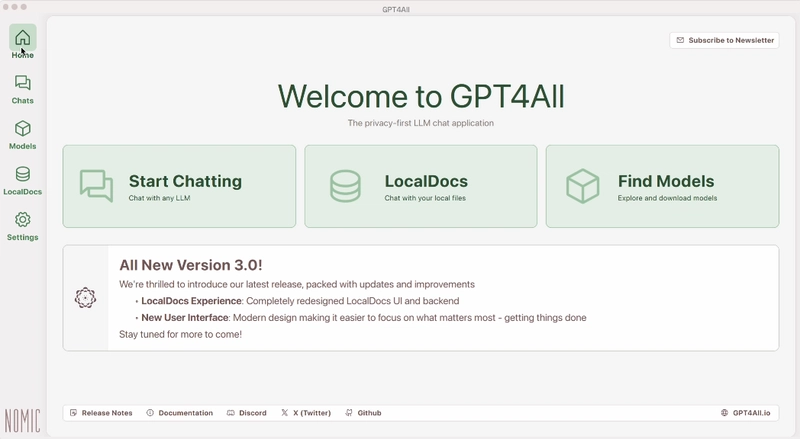Click the chat bubbles icon in Start Chatting
800x439 pixels.
point(96,186)
